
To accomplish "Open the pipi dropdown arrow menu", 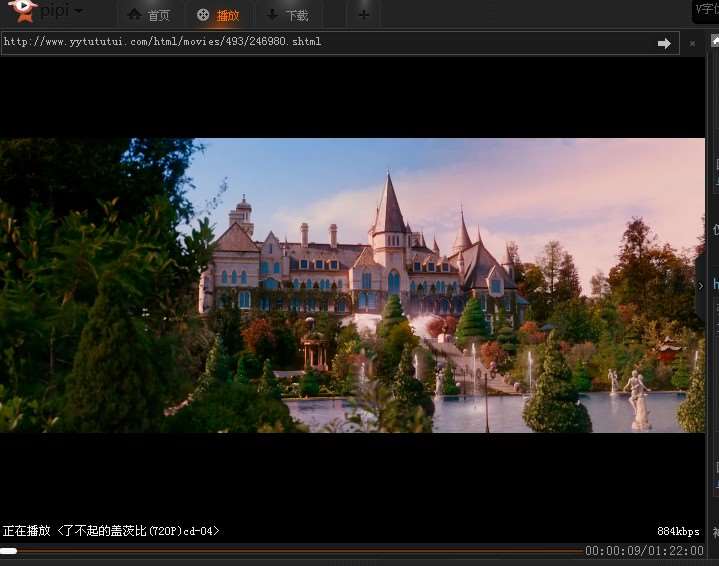I will point(78,11).
